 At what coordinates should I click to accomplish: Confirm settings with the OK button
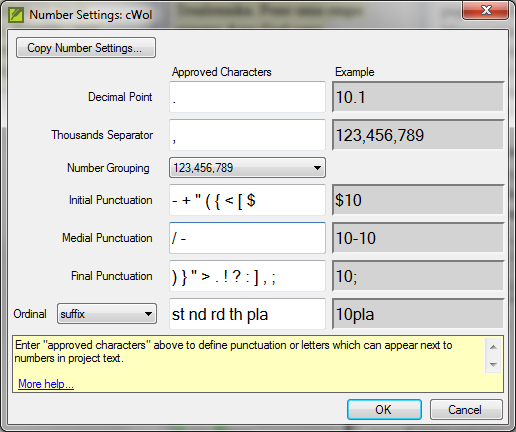384,410
